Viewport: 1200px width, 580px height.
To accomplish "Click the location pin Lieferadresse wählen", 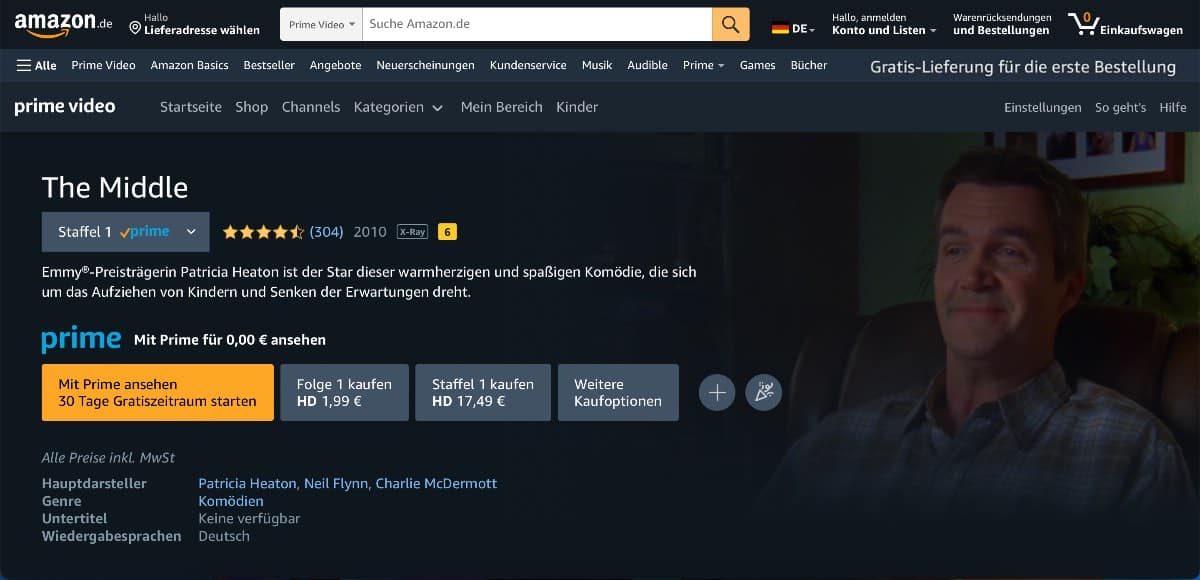I will coord(195,24).
